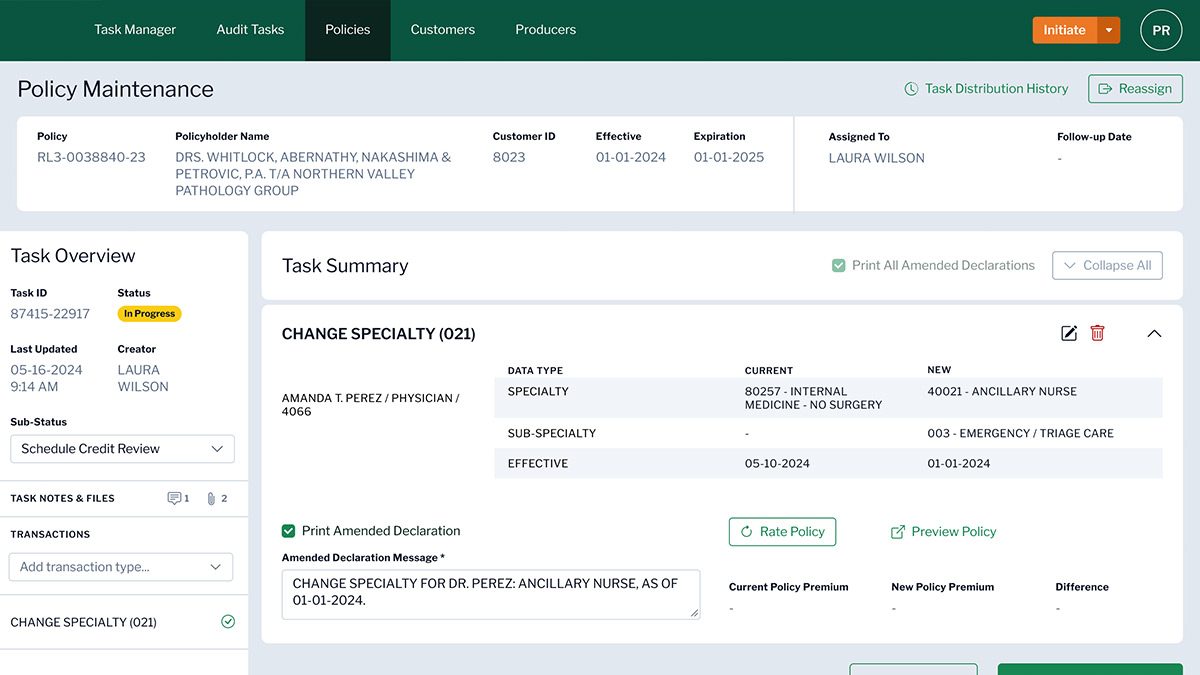The height and width of the screenshot is (675, 1200).
Task: Click the green check icon beside Change Specialty (021)
Action: tap(228, 622)
